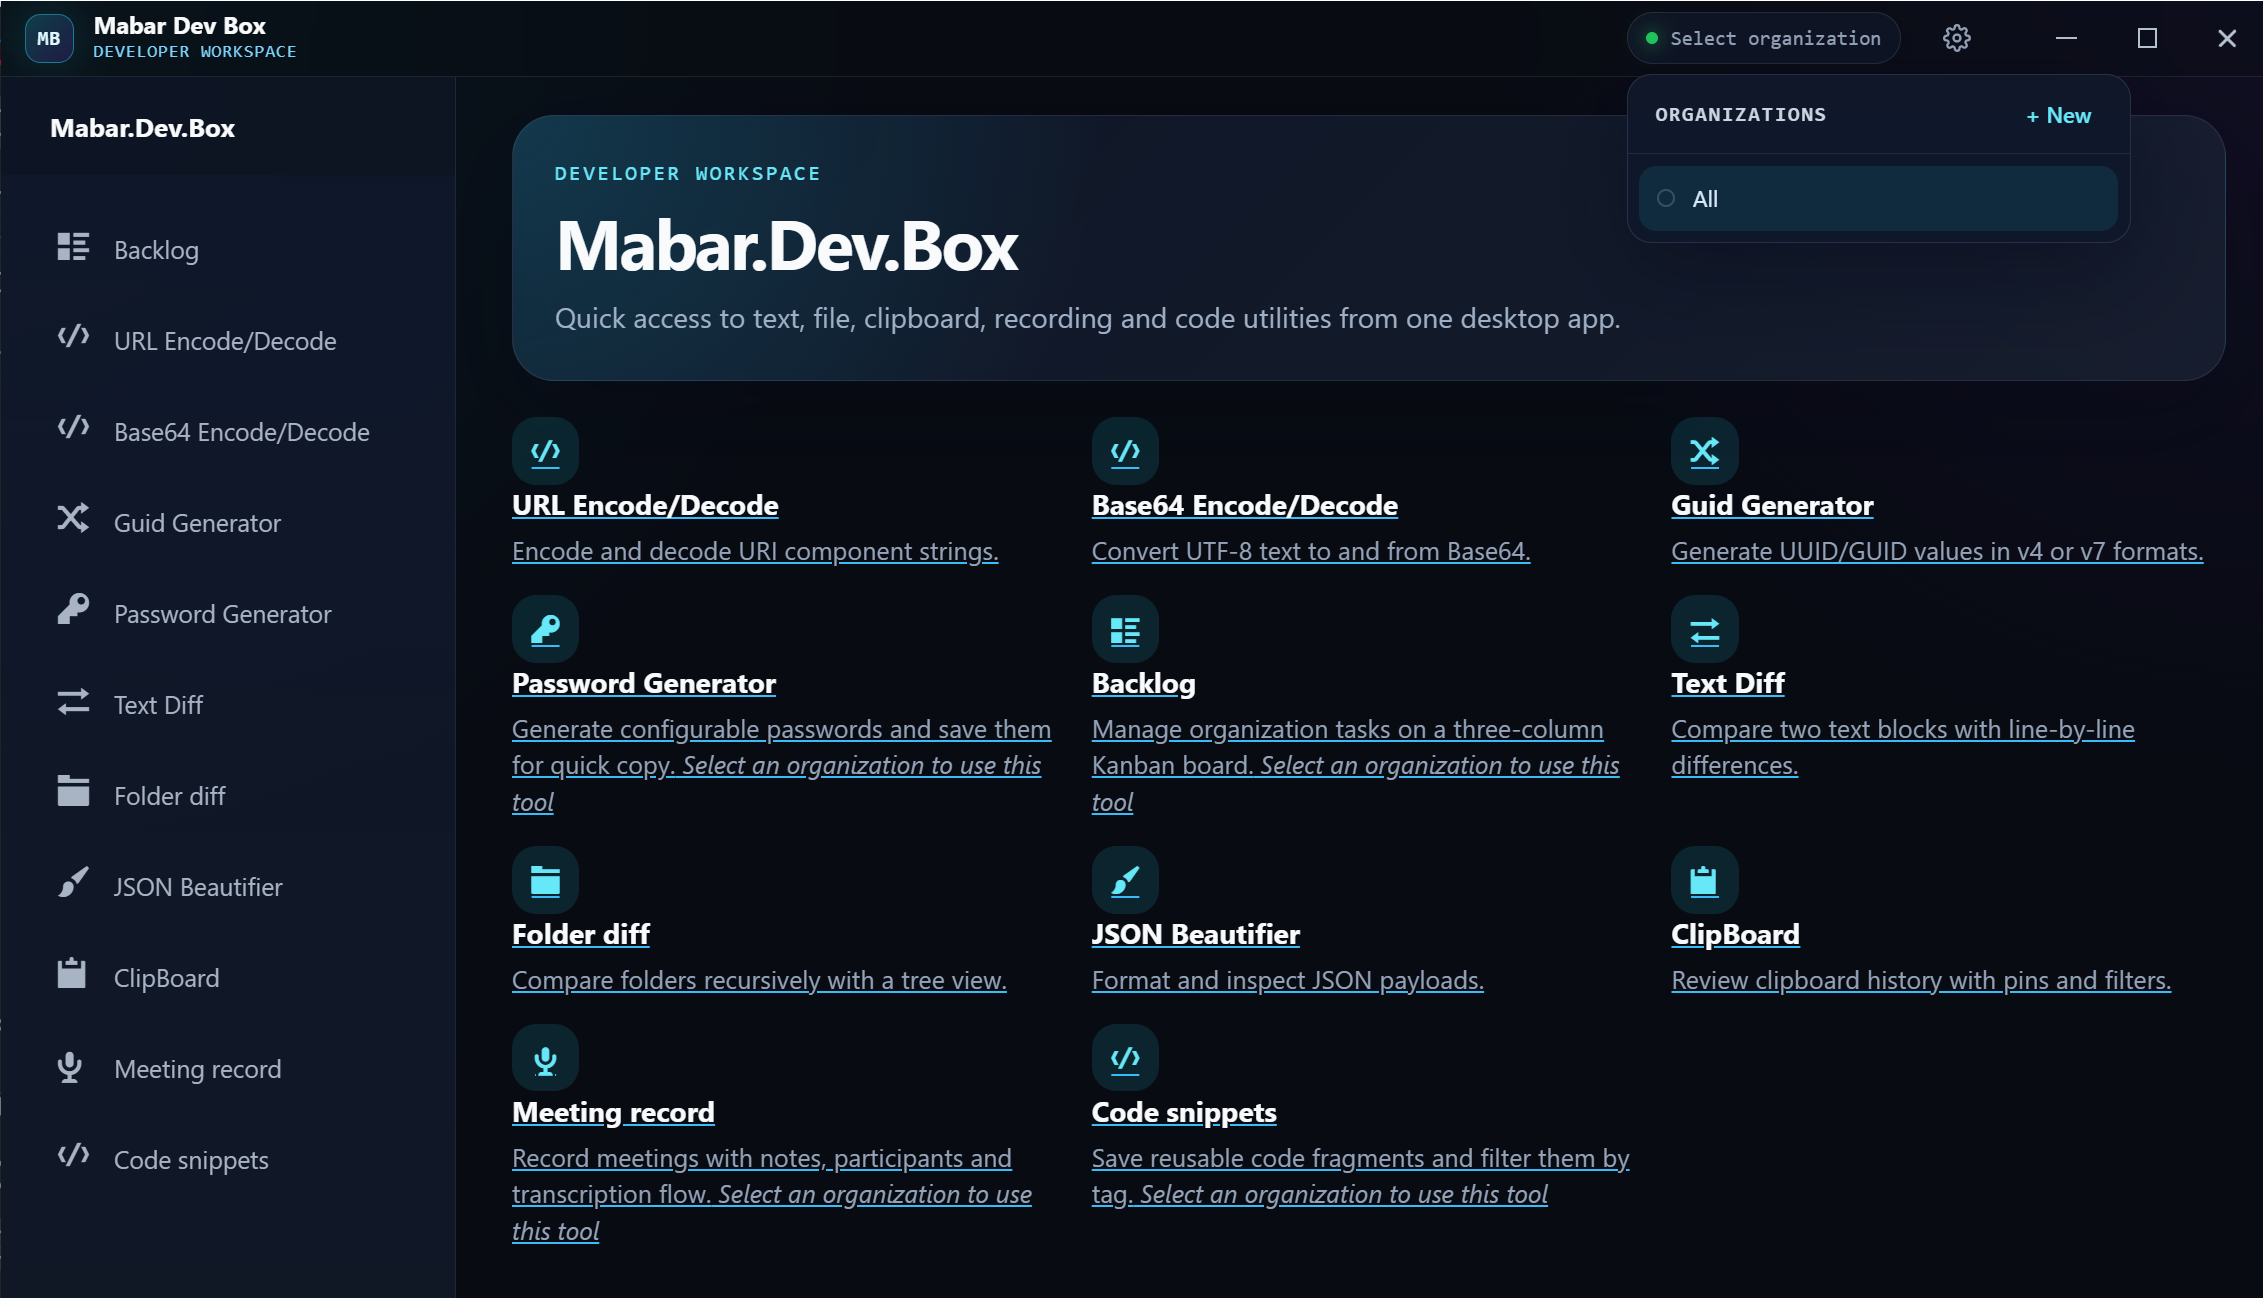The image size is (2263, 1298).
Task: Click the ClipBoard icon in the sidebar
Action: coord(71,974)
